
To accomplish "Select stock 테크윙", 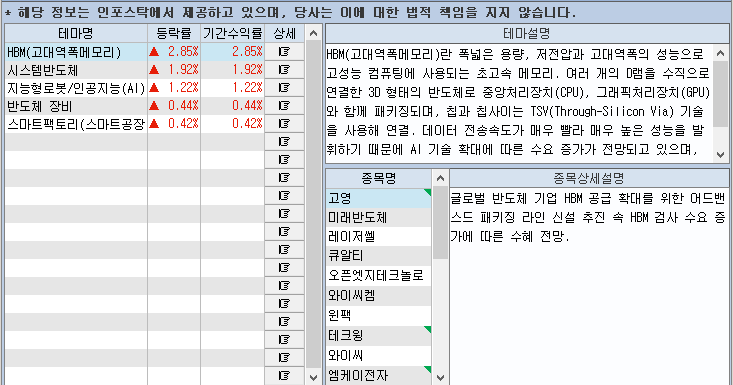I will [x=378, y=335].
